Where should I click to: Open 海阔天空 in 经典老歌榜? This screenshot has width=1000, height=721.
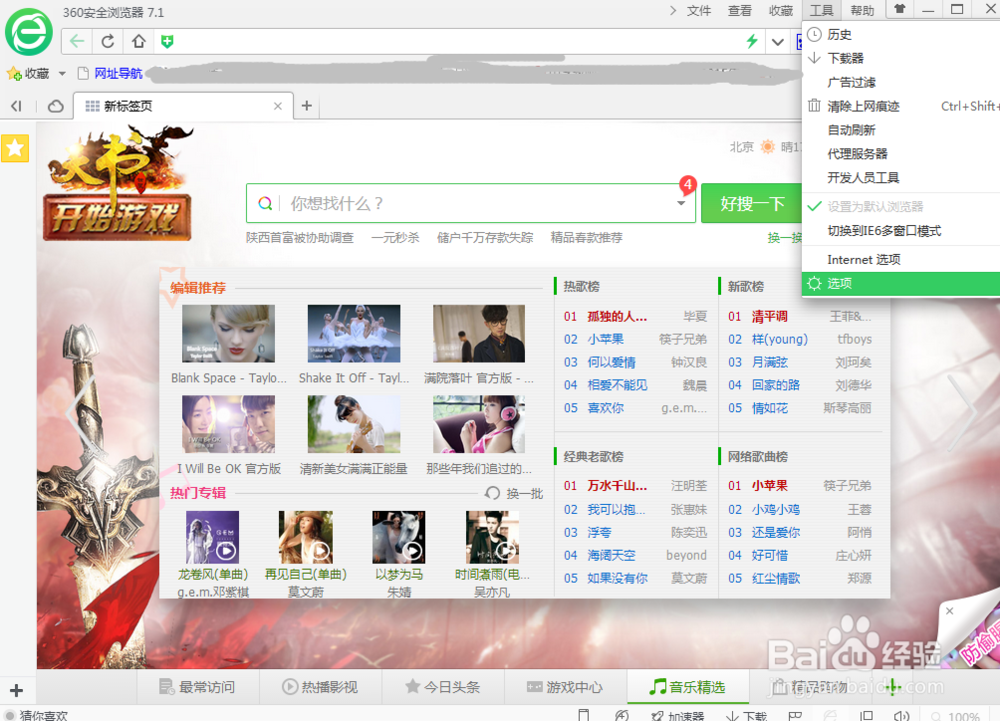pyautogui.click(x=611, y=555)
